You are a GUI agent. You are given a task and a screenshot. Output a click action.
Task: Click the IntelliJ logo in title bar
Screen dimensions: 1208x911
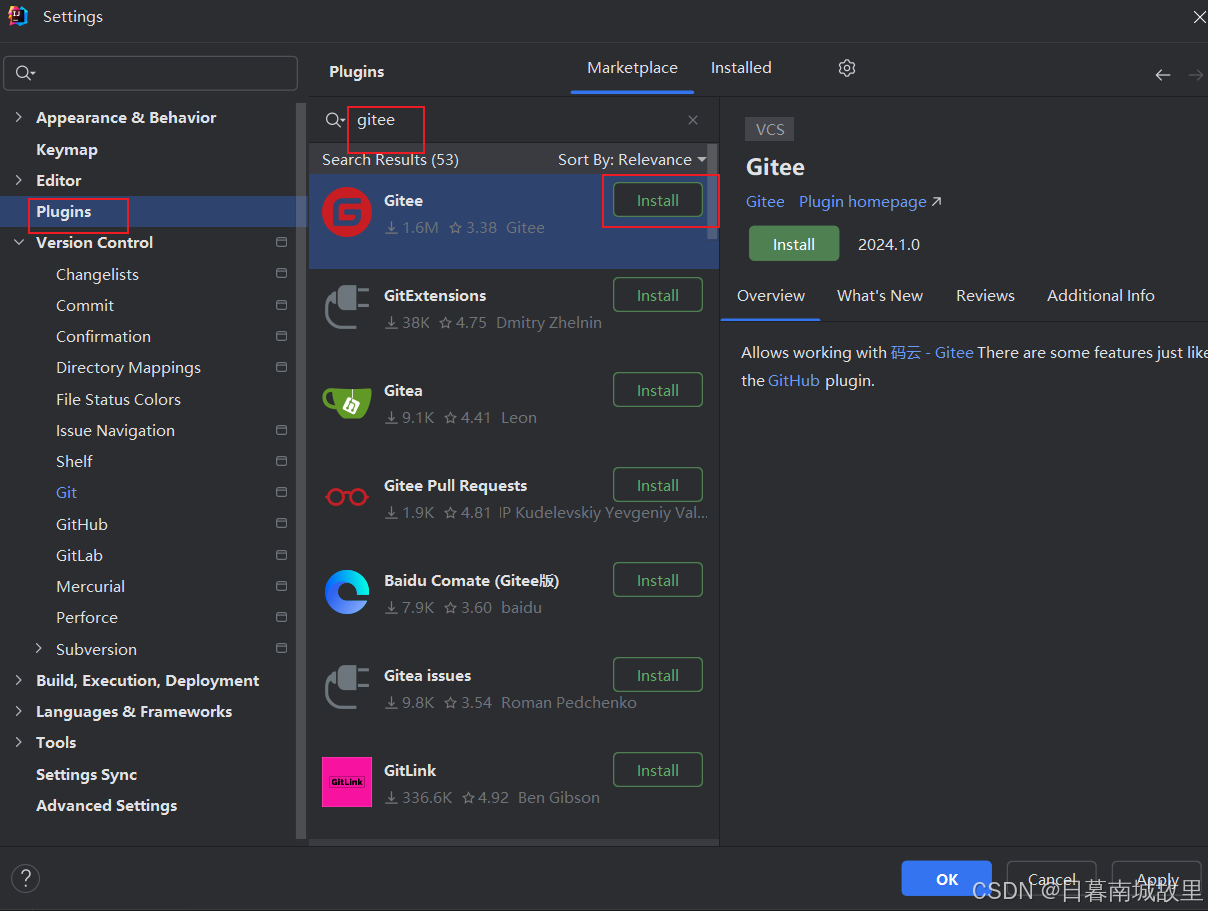point(17,16)
